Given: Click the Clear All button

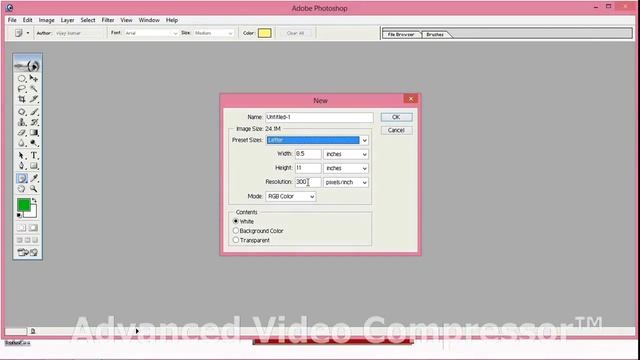Looking at the screenshot, I should pyautogui.click(x=296, y=33).
